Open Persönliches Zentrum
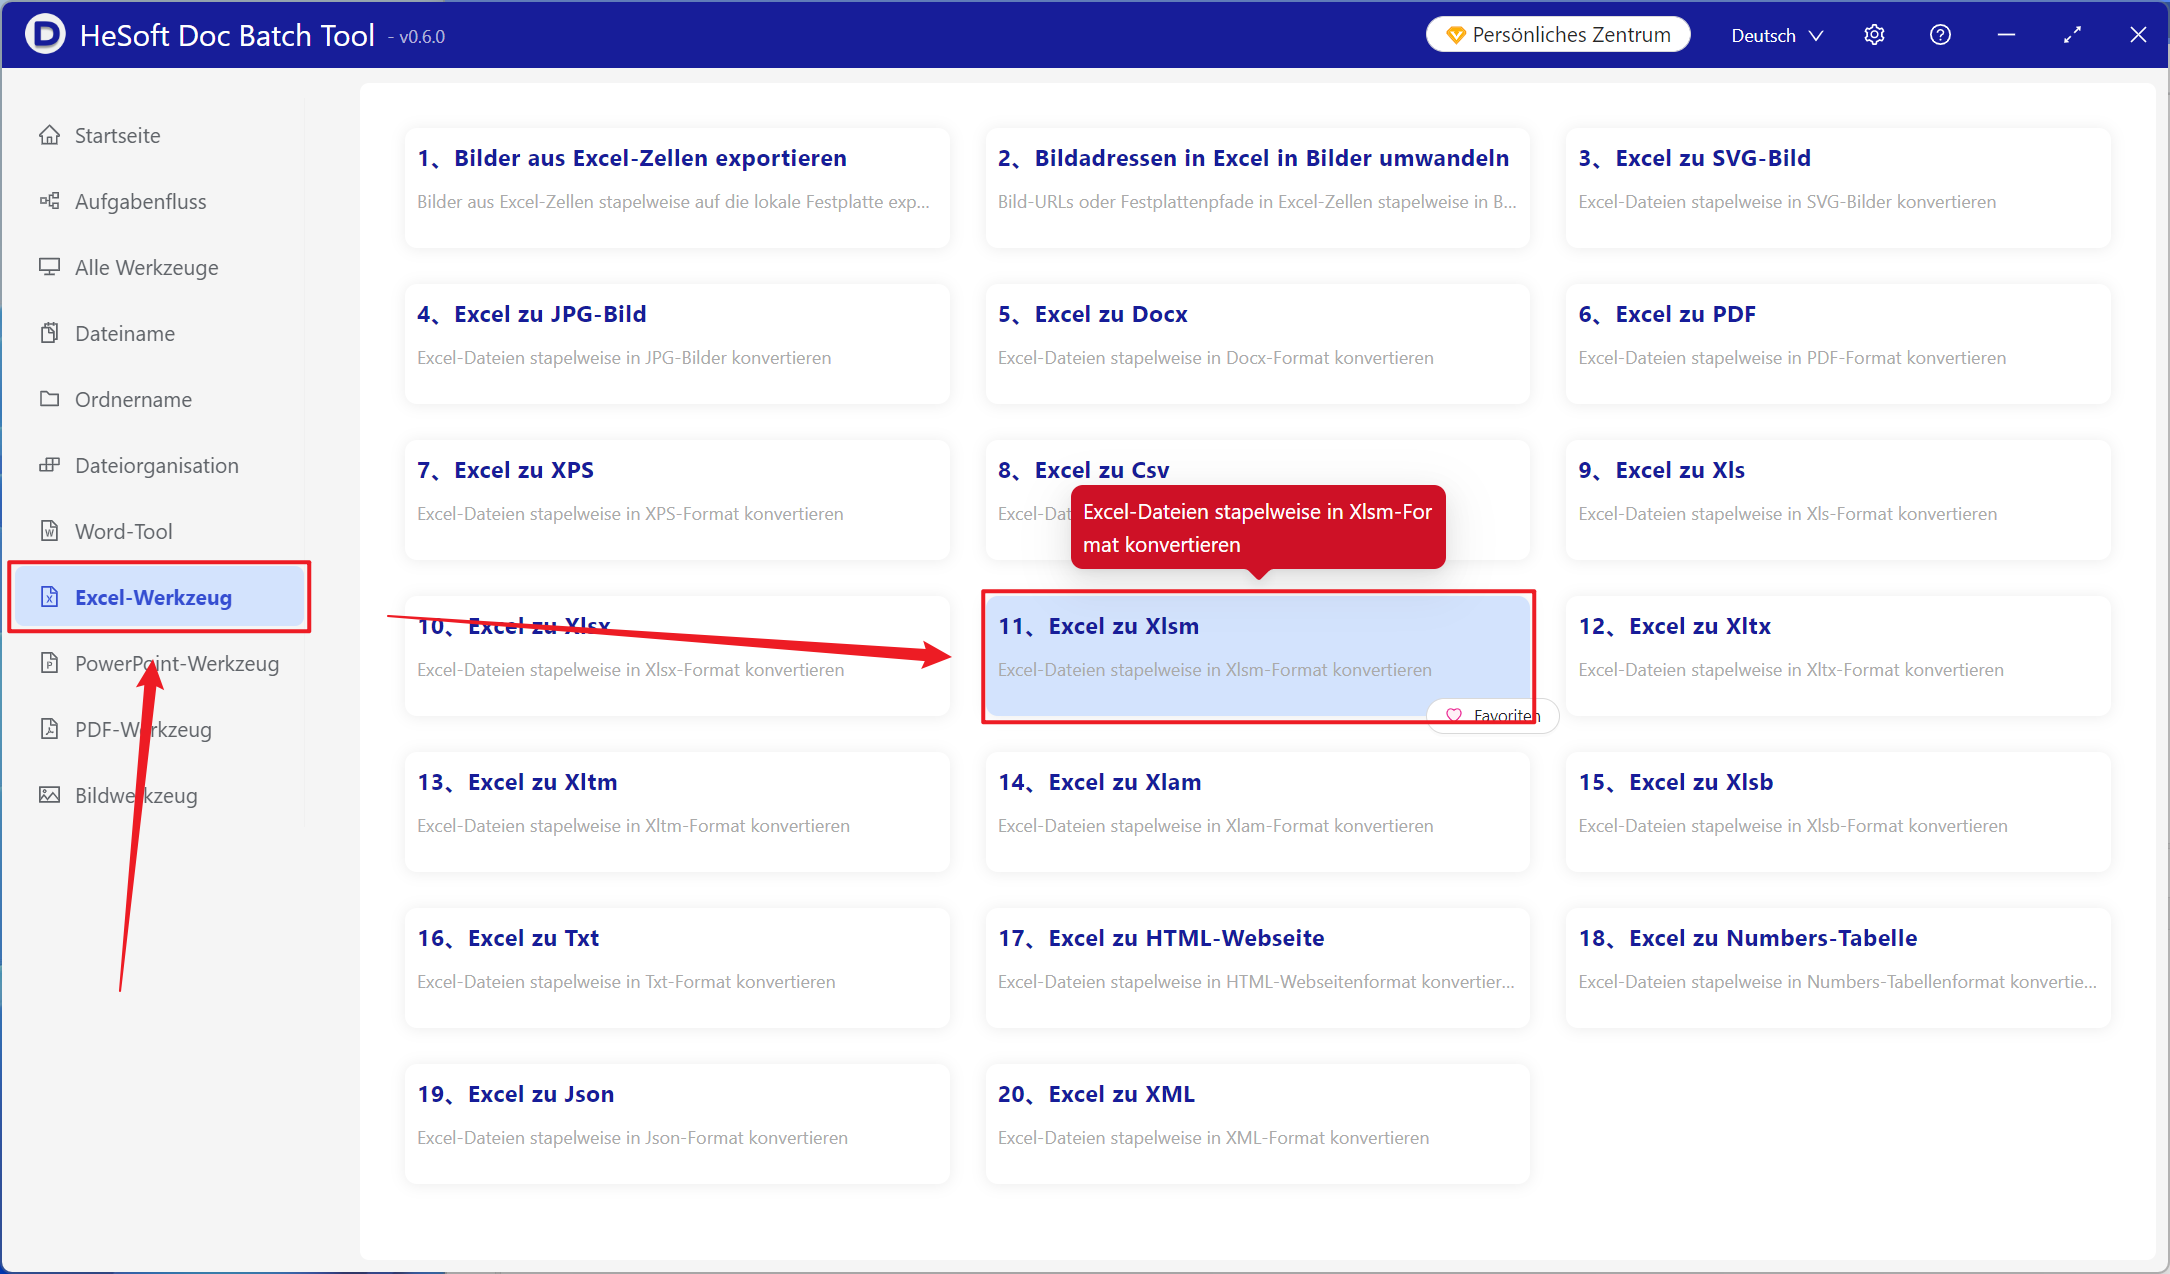This screenshot has height=1274, width=2170. [1558, 35]
